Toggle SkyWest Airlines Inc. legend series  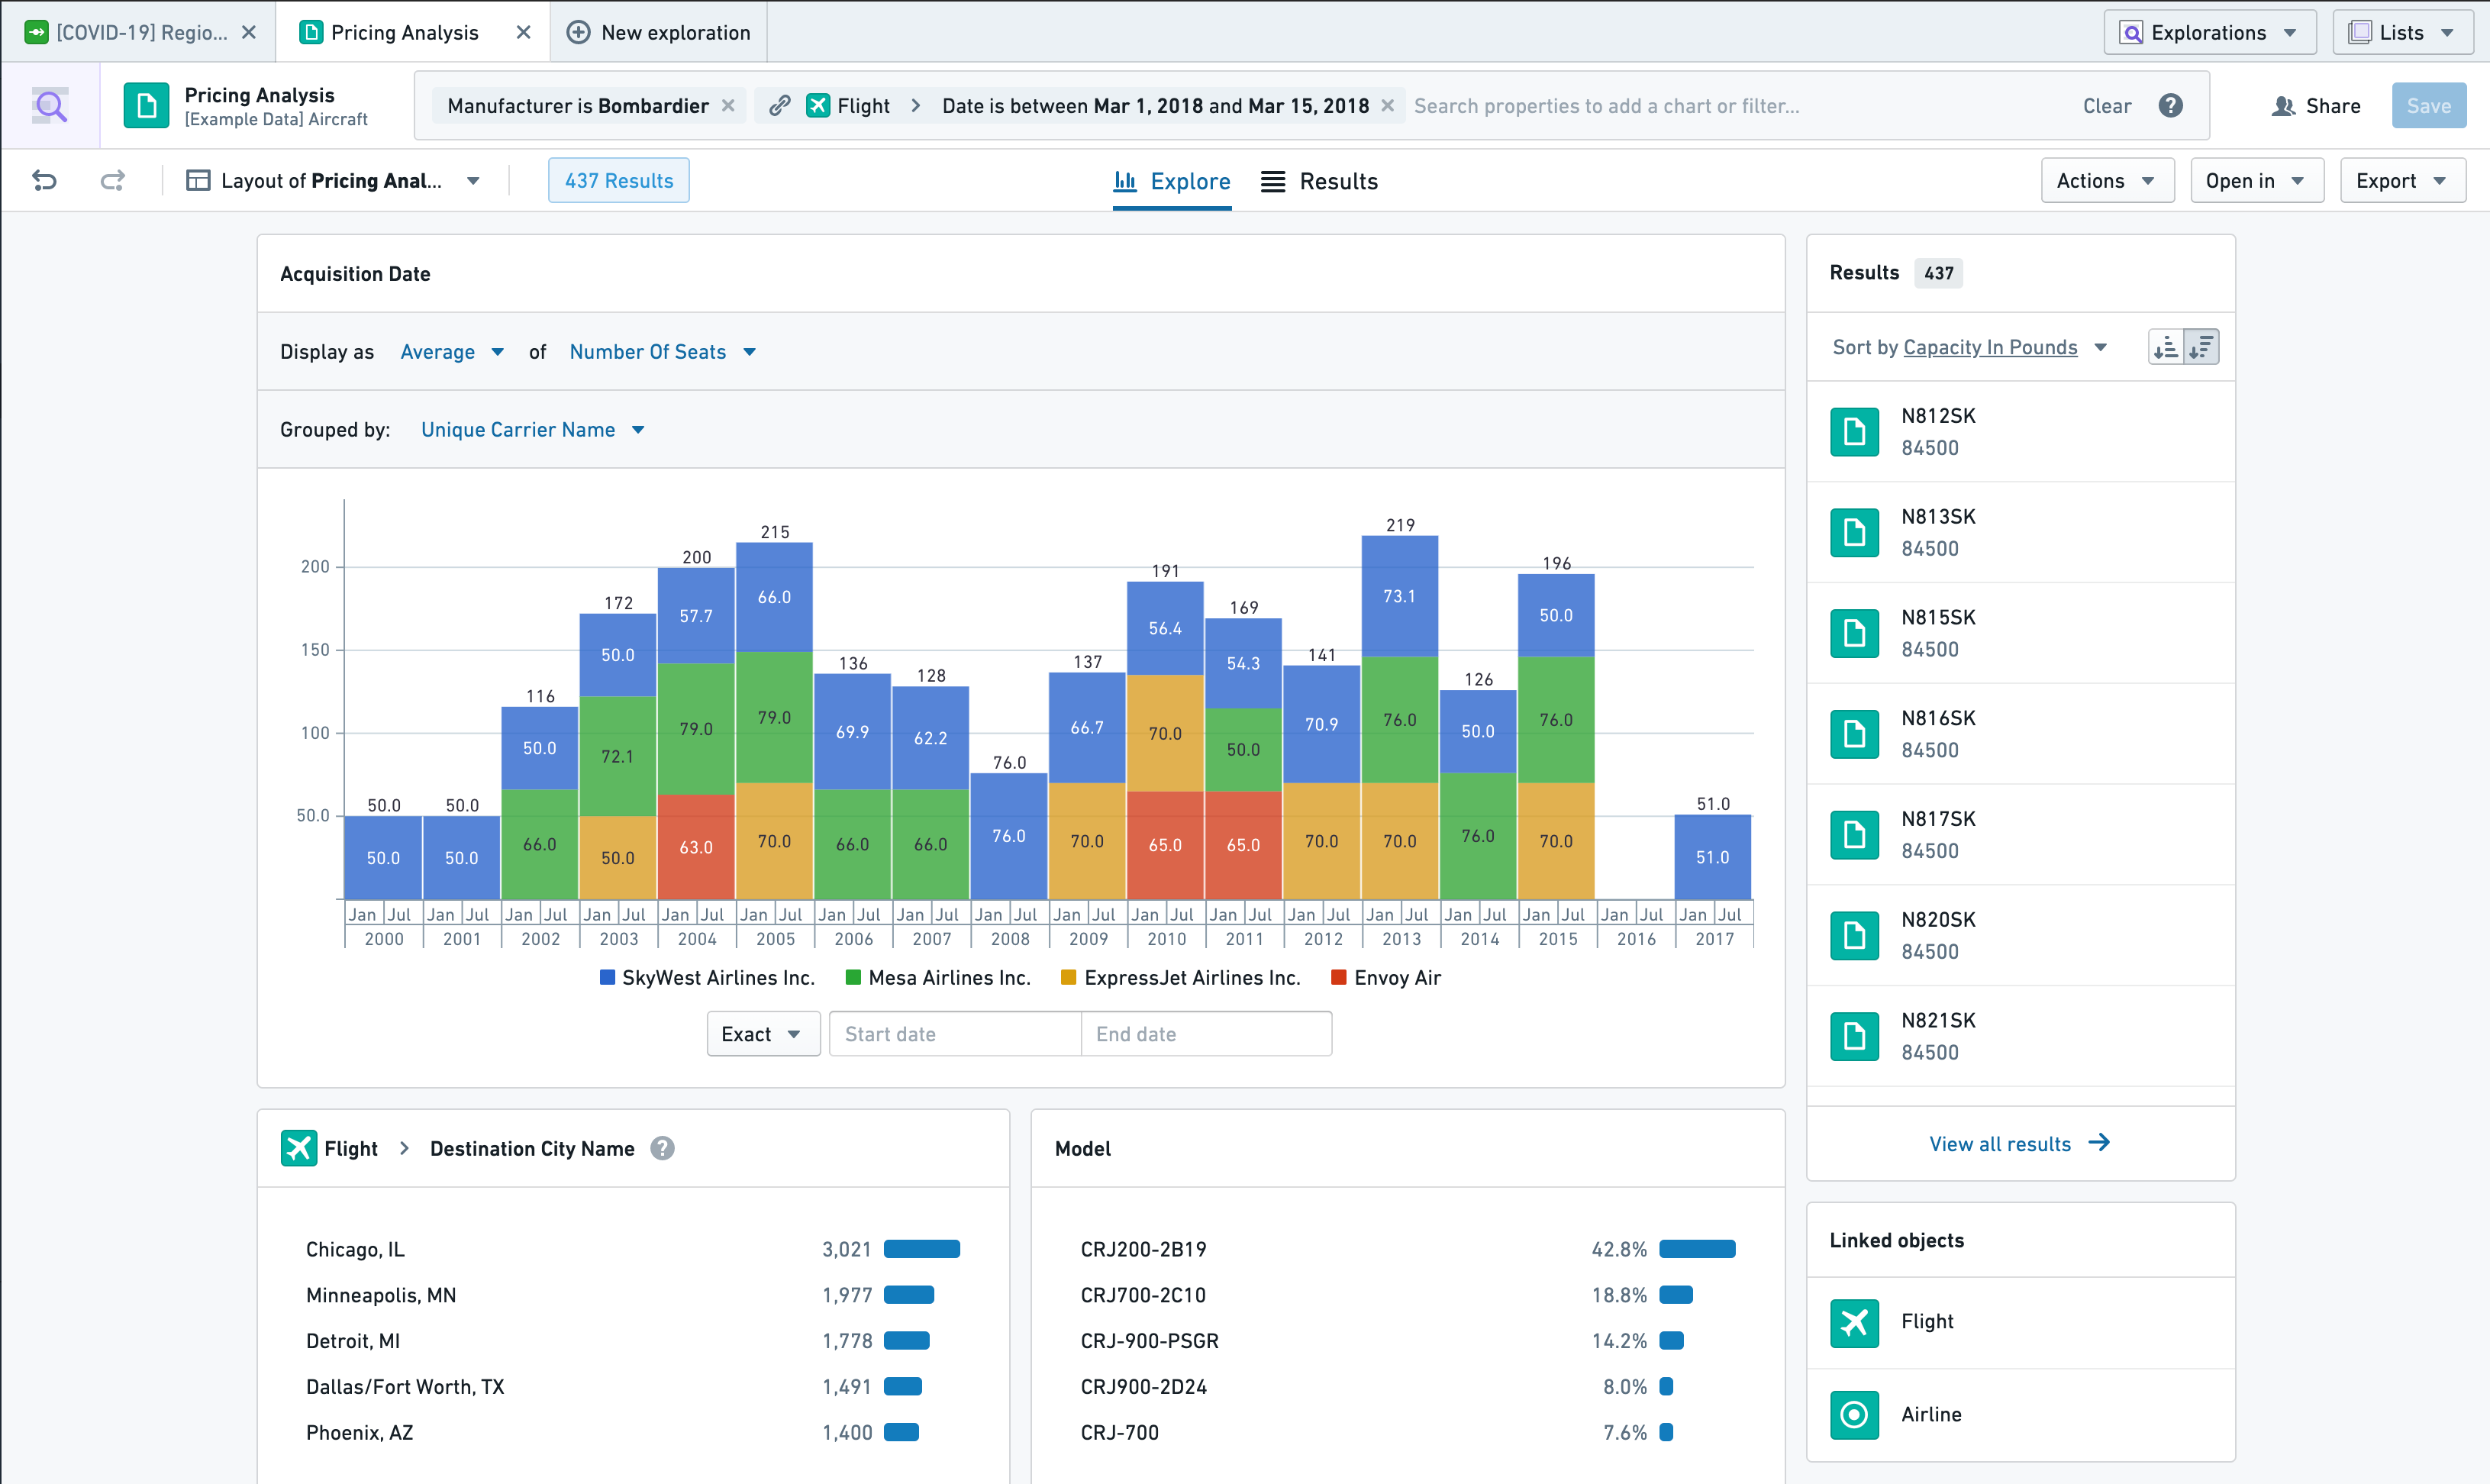(x=708, y=978)
